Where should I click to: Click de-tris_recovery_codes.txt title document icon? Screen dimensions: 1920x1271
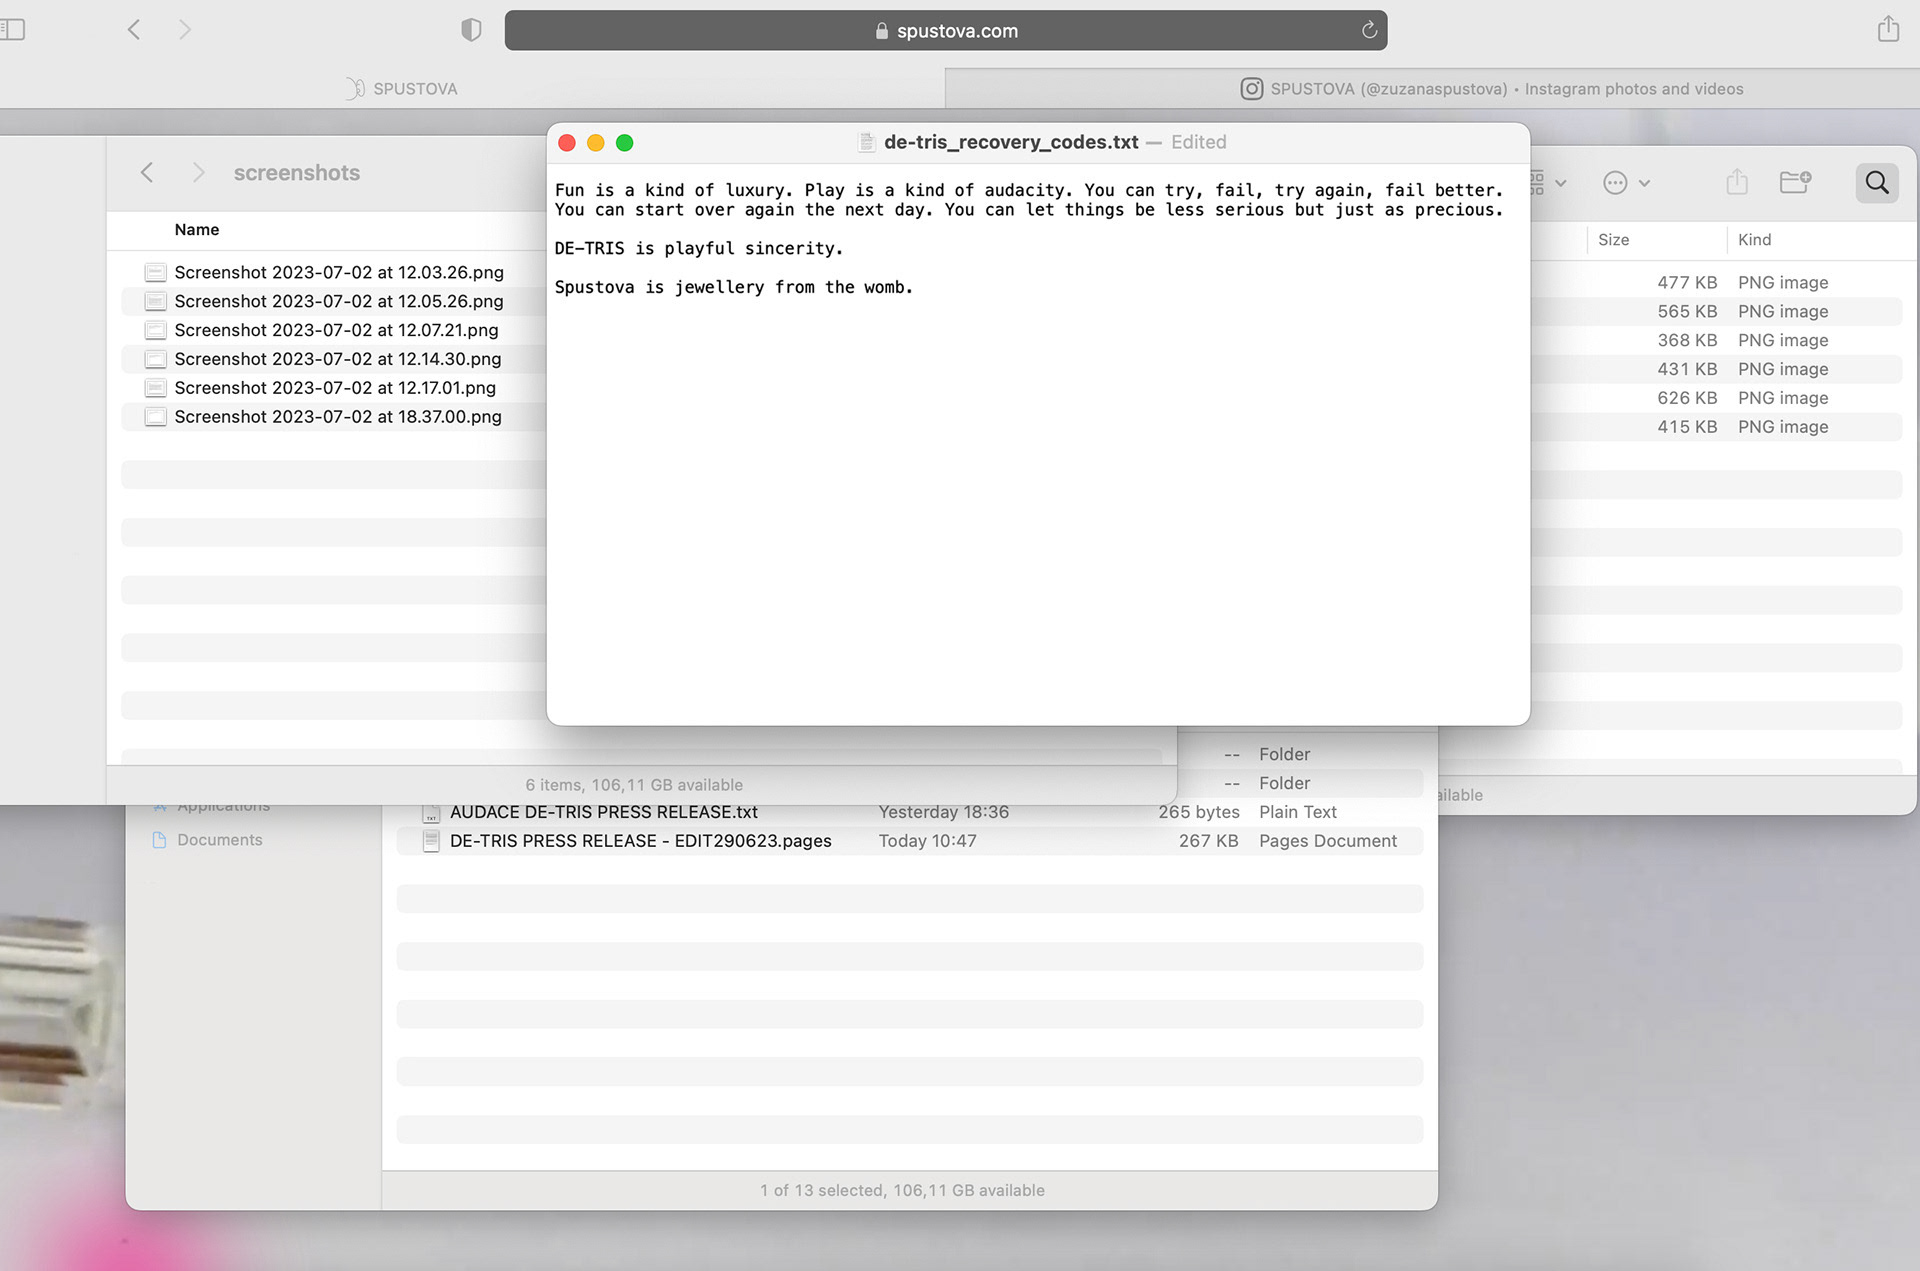coord(867,142)
